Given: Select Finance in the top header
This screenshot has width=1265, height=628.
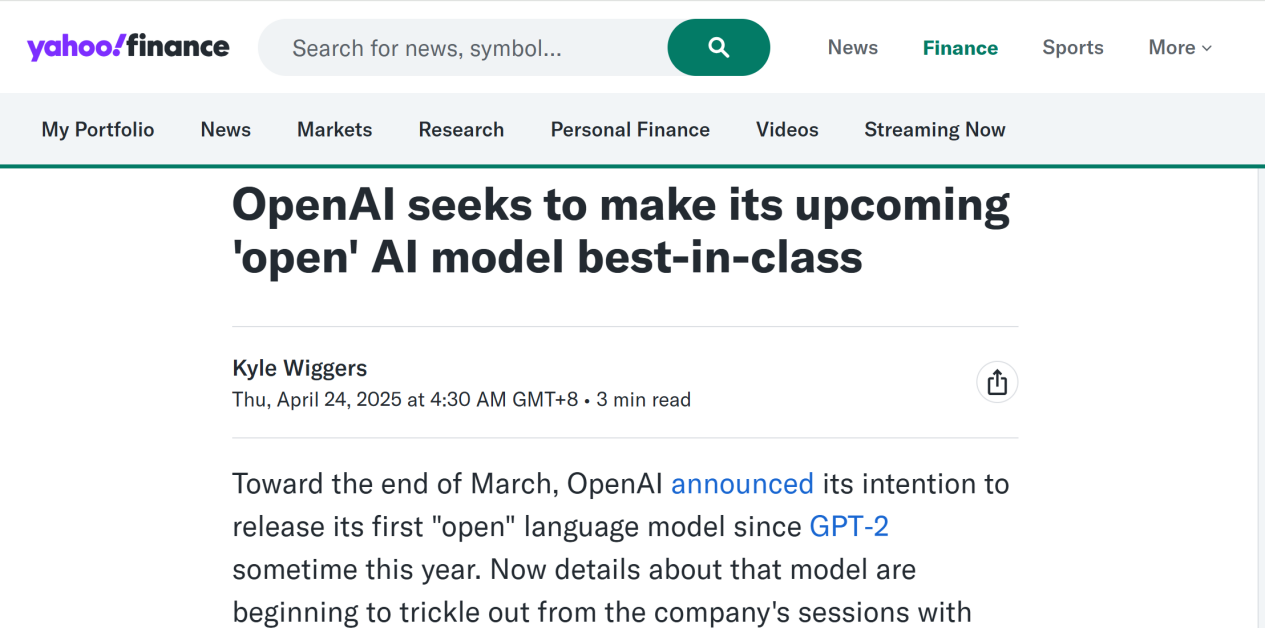Looking at the screenshot, I should click(x=960, y=48).
